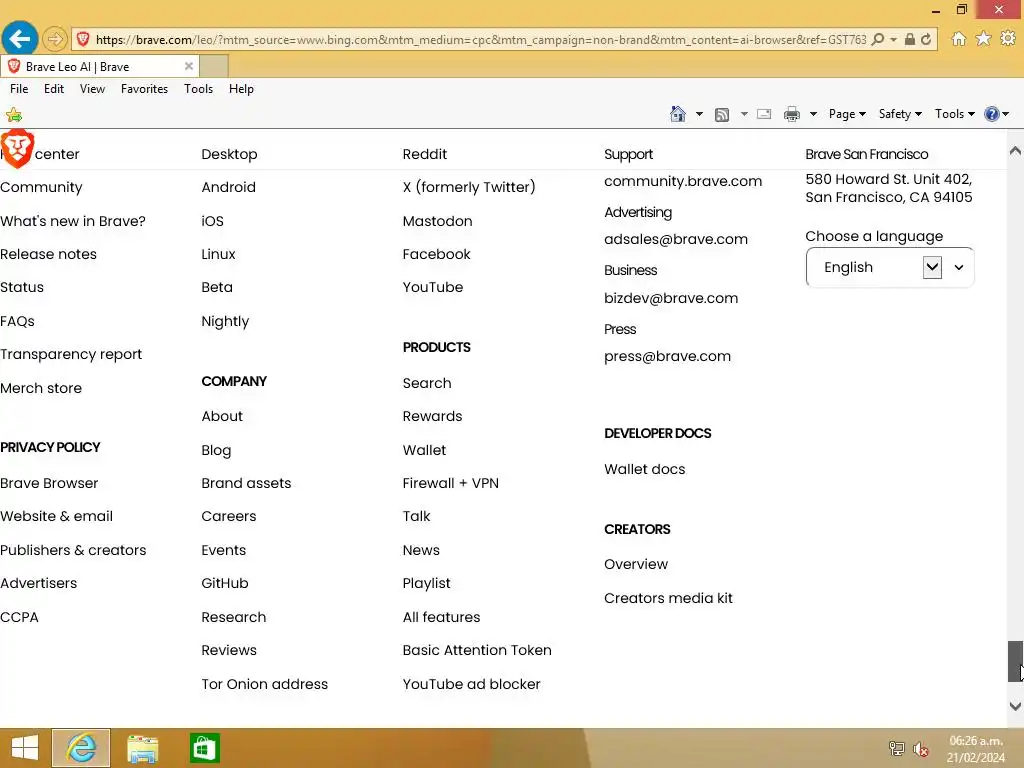
Task: Click the Windows Start button
Action: (25, 748)
